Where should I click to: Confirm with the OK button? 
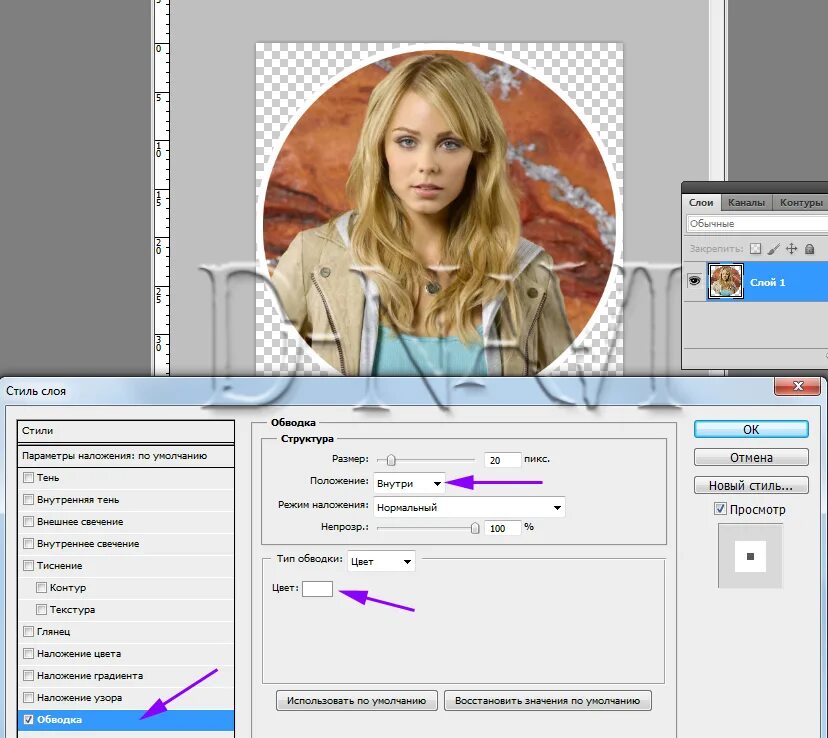click(751, 429)
